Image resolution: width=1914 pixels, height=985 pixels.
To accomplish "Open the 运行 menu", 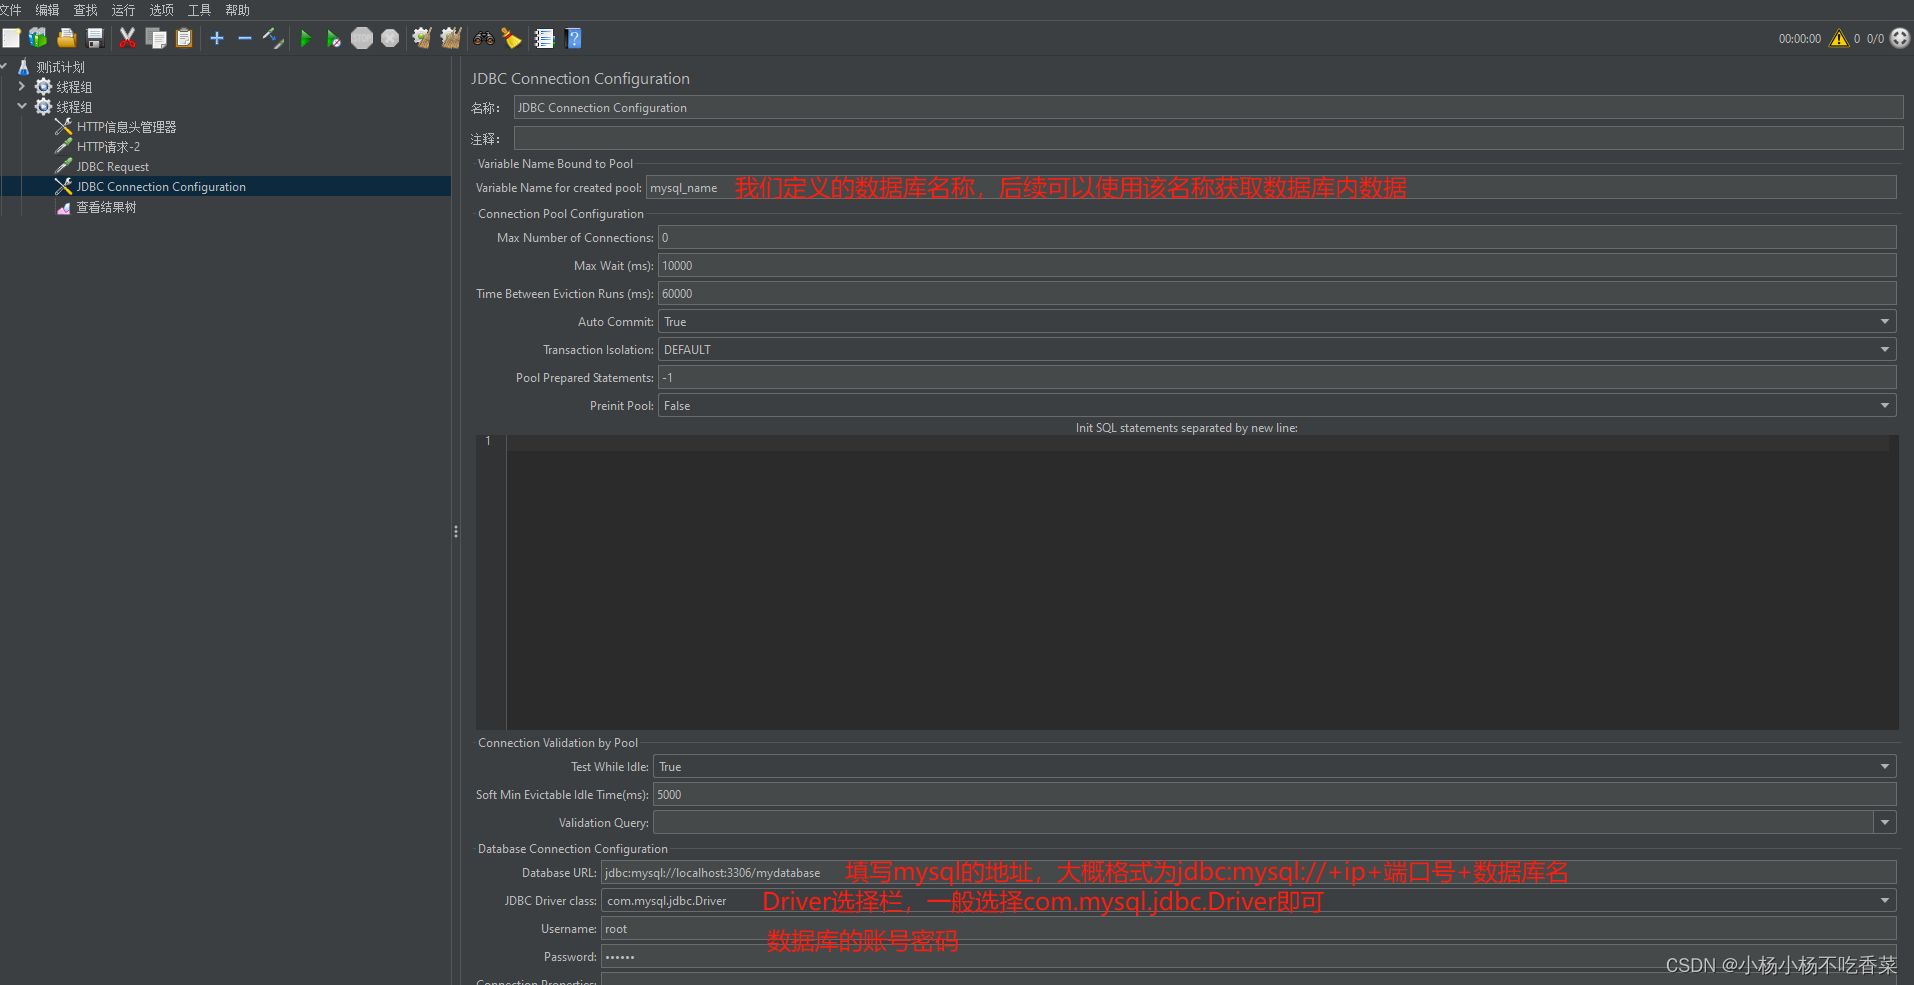I will 123,10.
